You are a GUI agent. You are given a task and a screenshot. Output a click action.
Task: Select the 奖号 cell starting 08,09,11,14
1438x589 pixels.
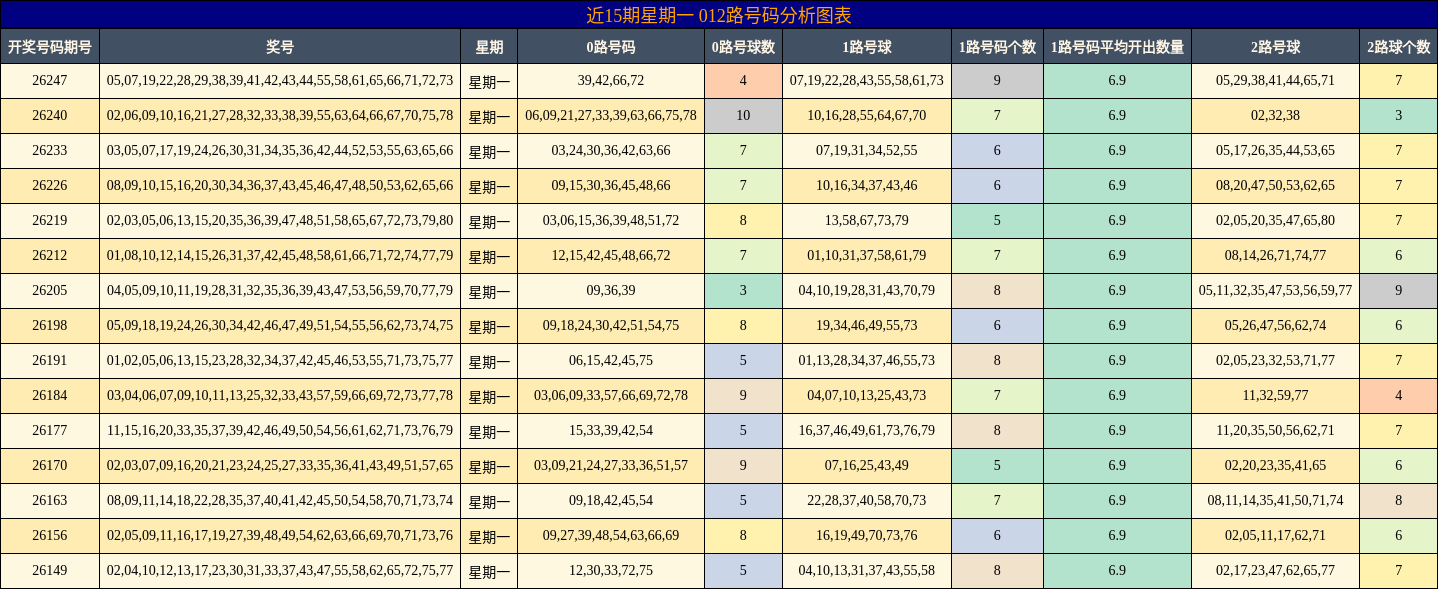(280, 501)
